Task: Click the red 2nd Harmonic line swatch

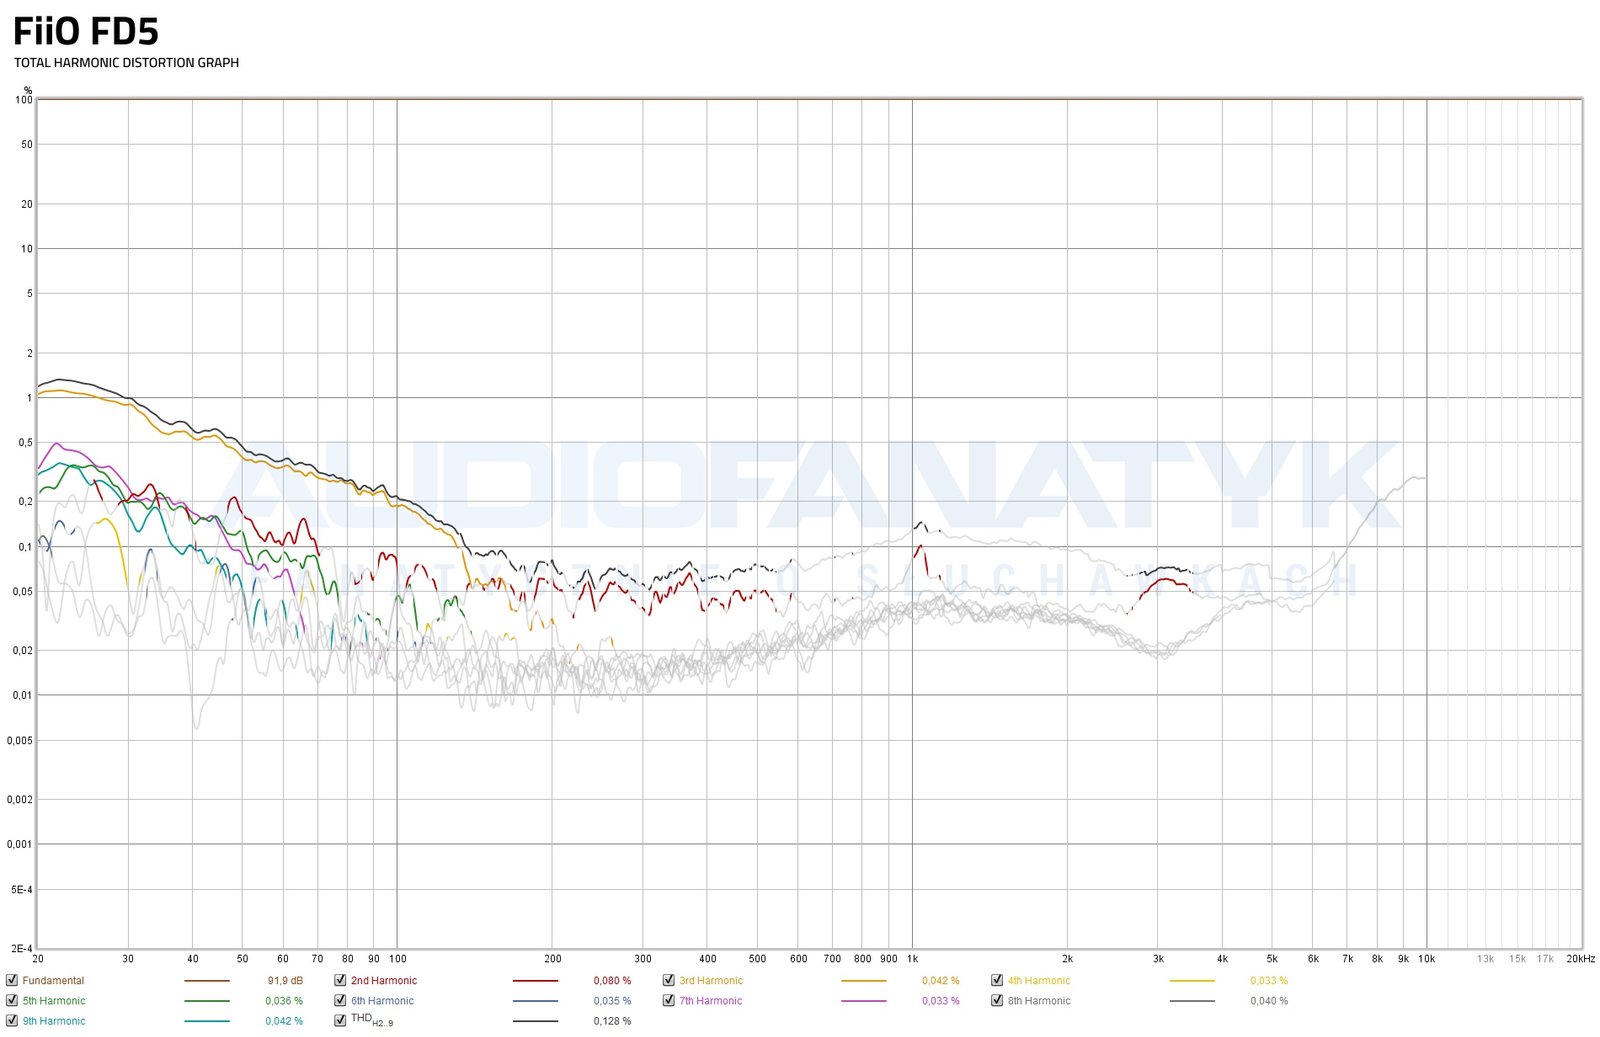Action: coord(535,981)
